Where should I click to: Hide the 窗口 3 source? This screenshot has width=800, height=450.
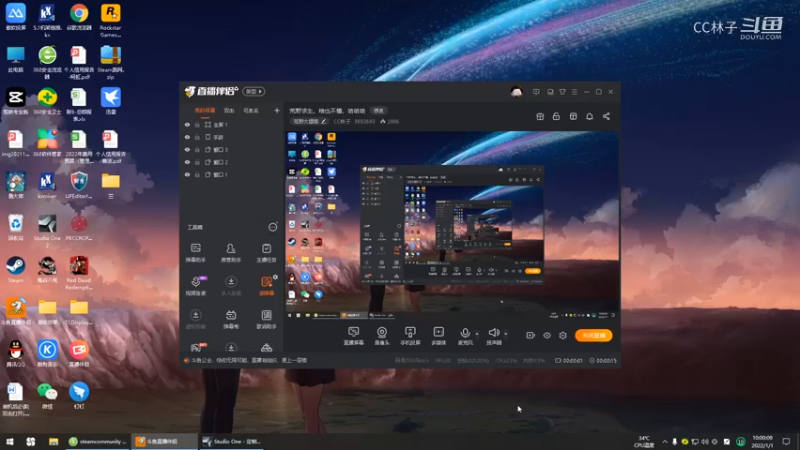coord(187,149)
